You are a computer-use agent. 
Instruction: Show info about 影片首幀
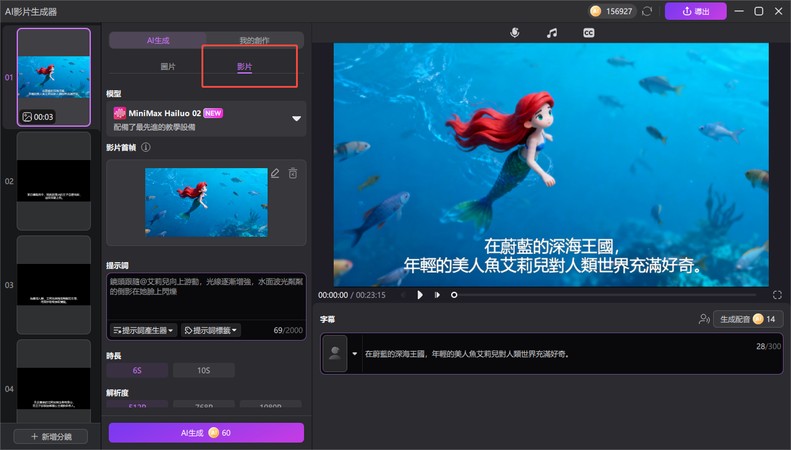(146, 147)
